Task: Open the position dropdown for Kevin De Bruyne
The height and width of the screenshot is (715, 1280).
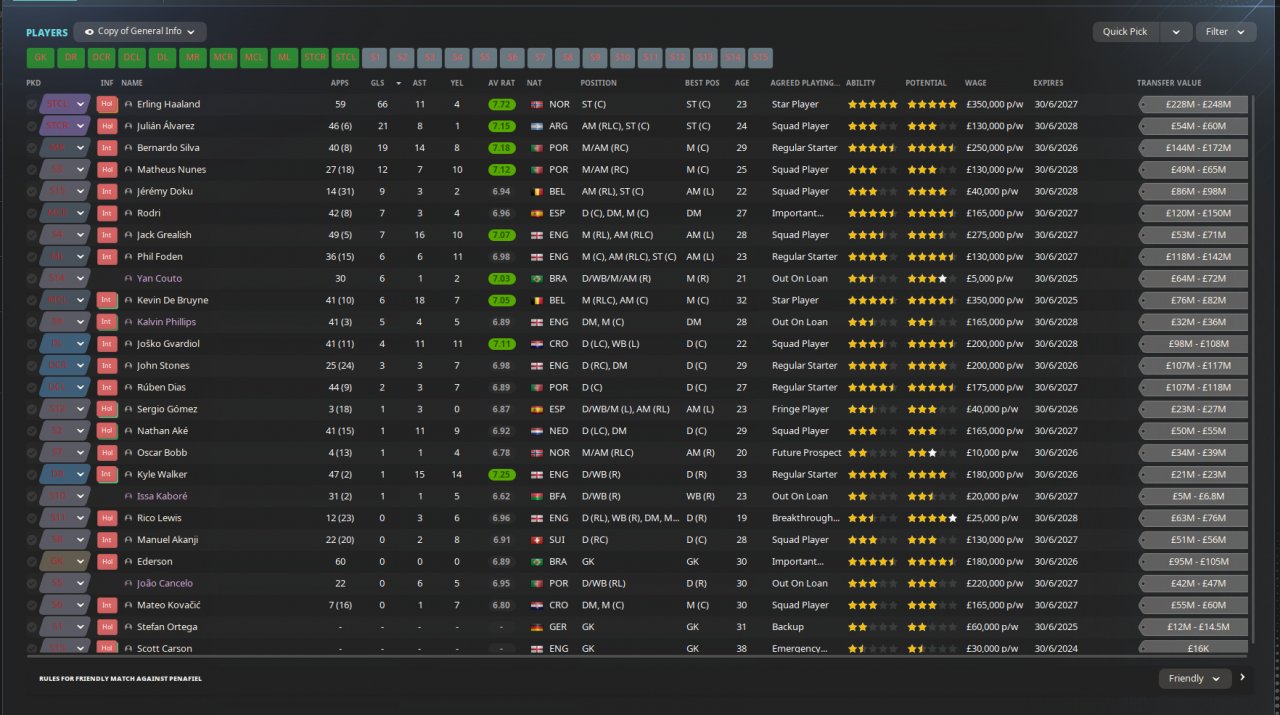Action: (x=65, y=300)
